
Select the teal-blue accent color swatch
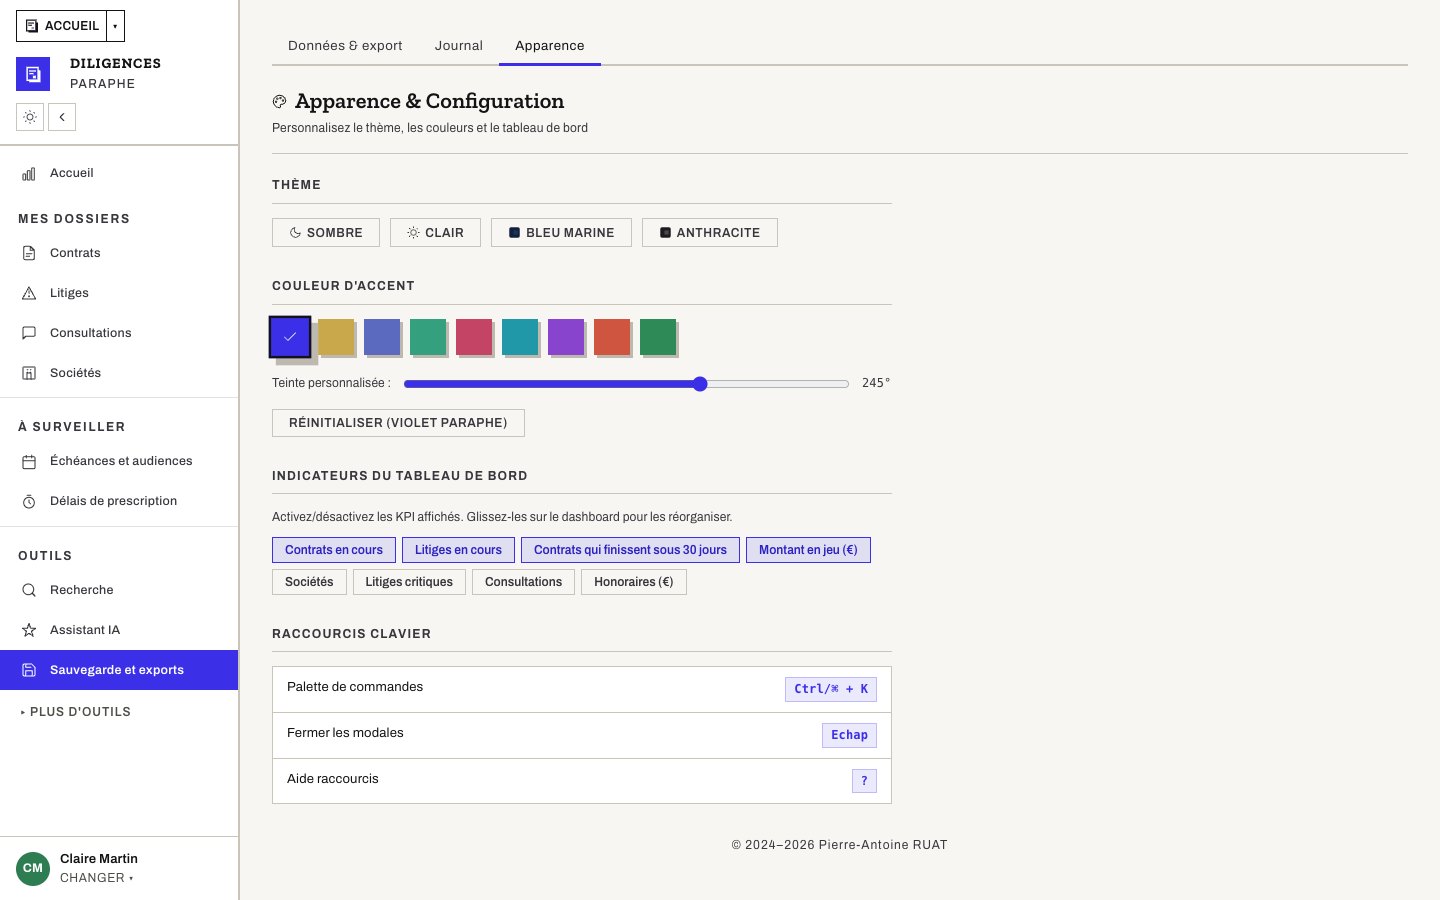(520, 337)
